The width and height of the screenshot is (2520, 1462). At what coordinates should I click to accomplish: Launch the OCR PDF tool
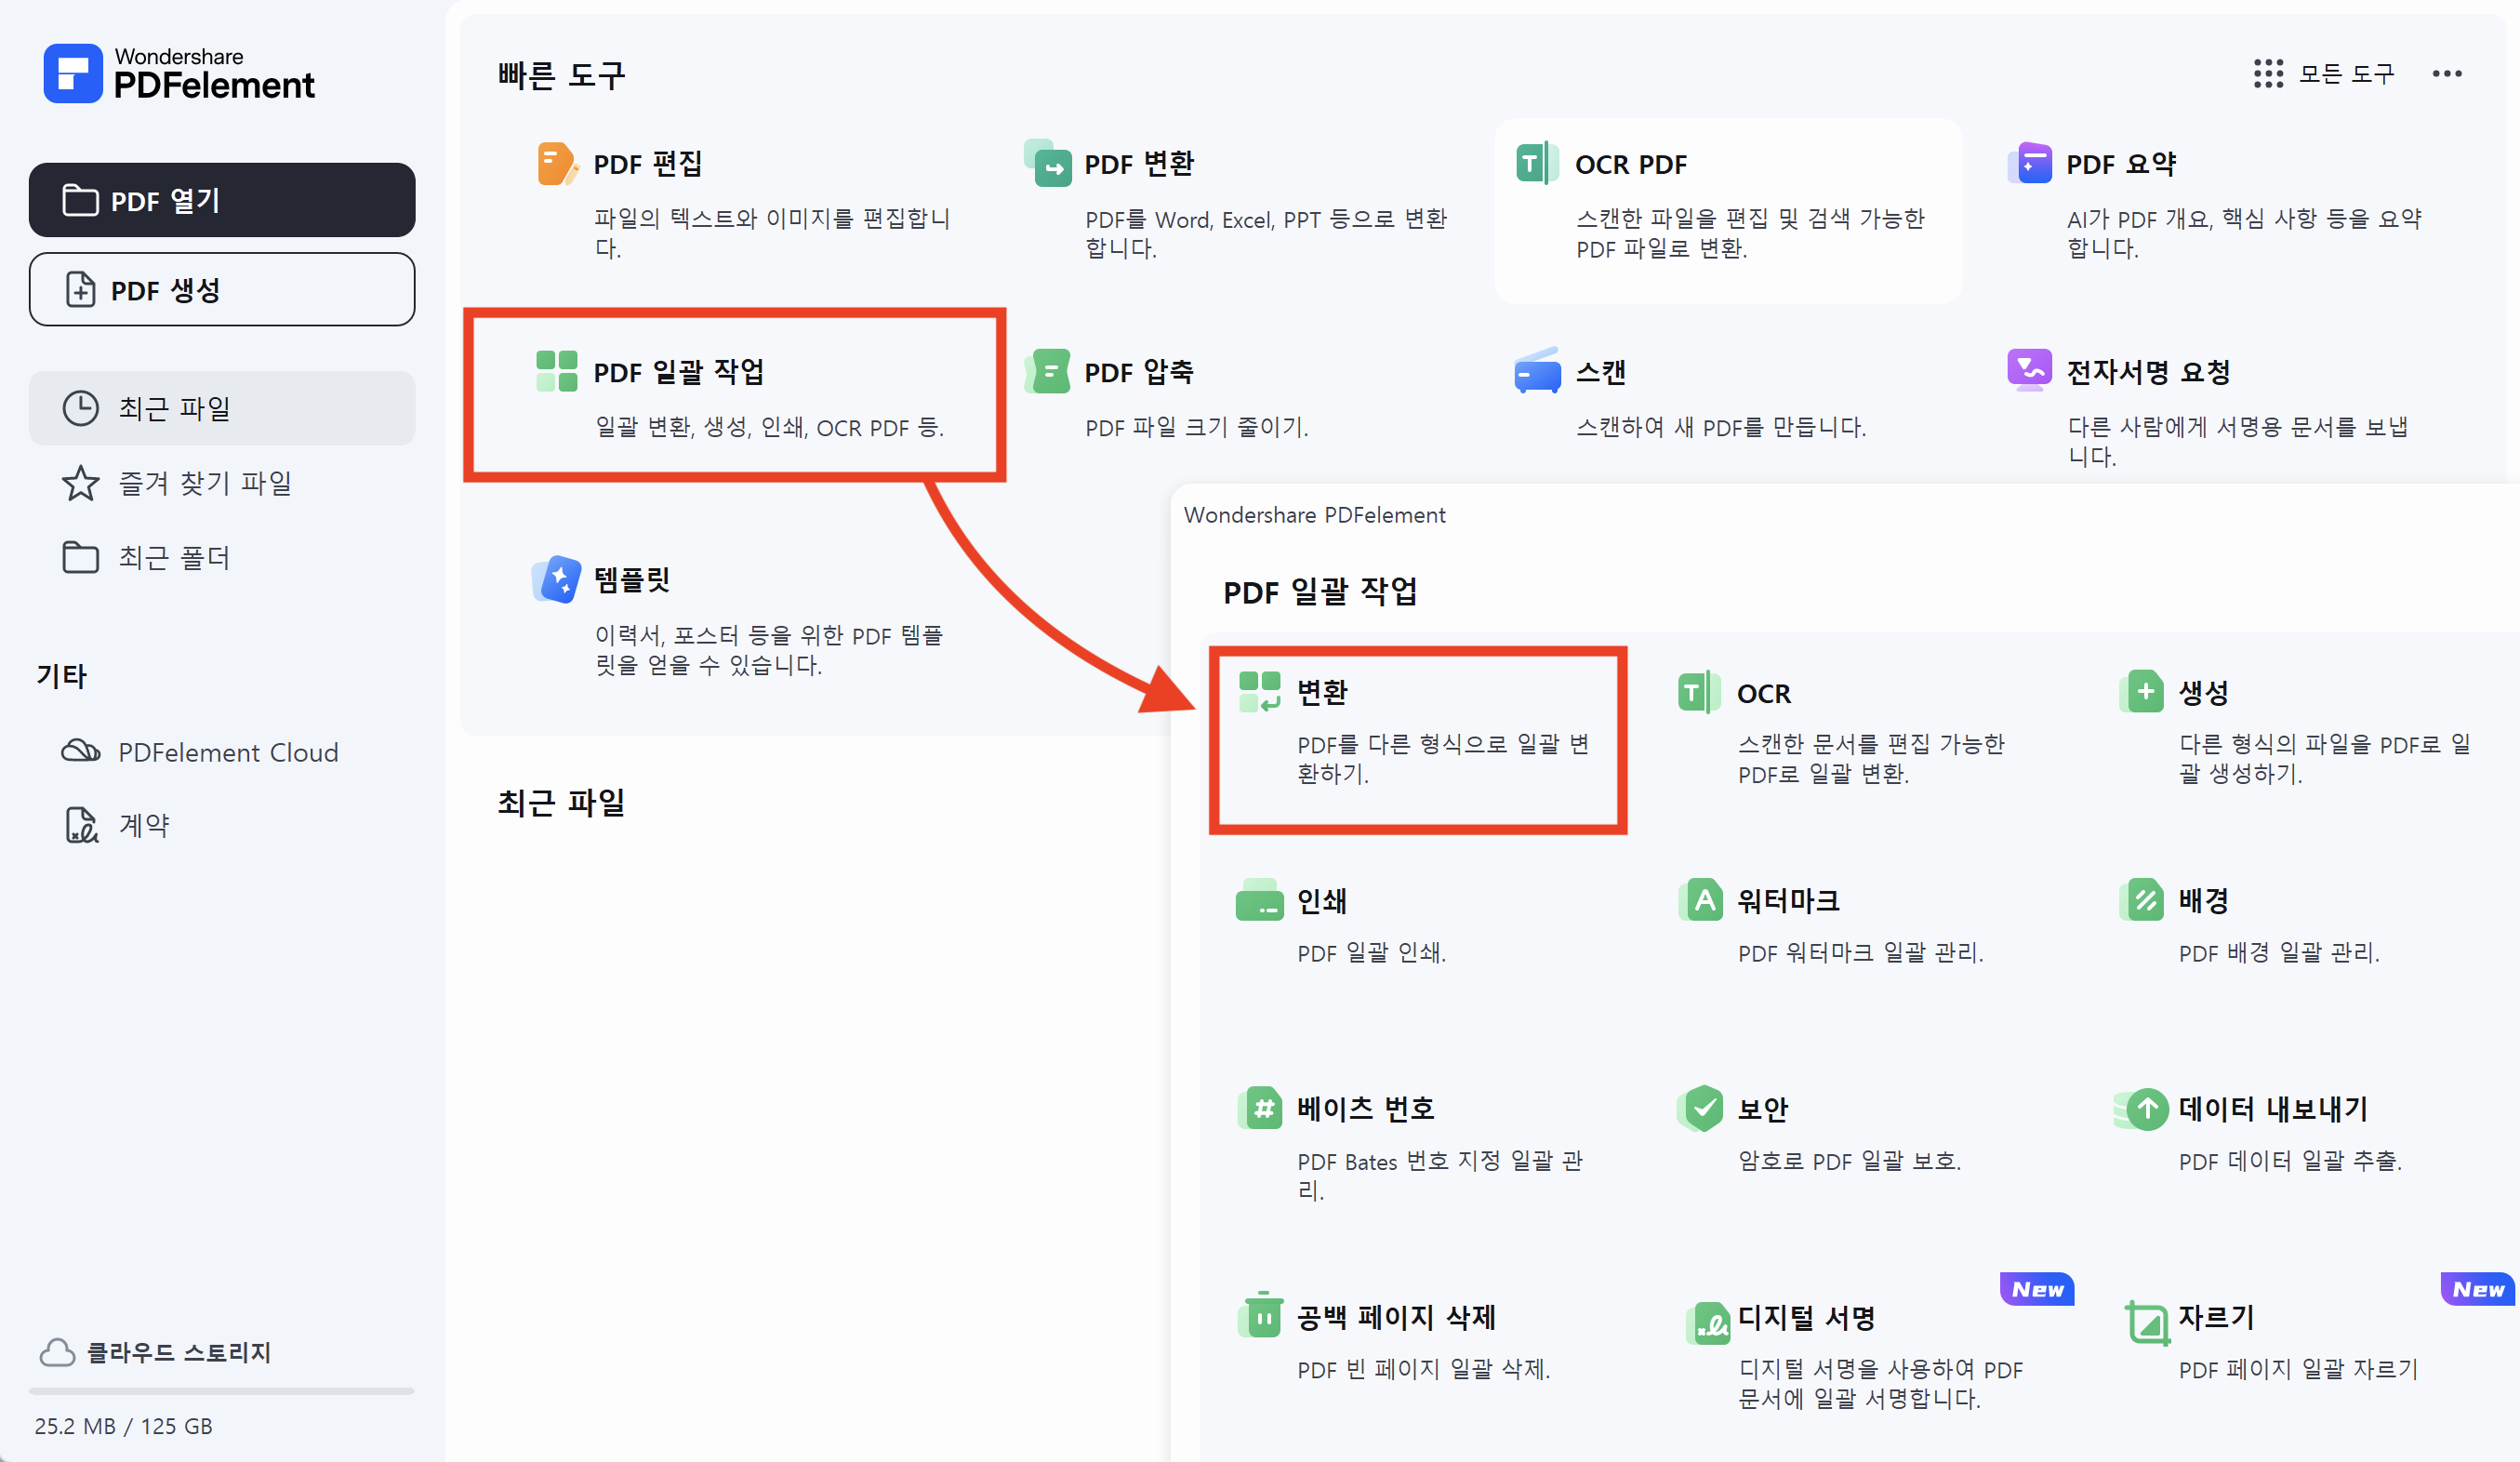1628,164
